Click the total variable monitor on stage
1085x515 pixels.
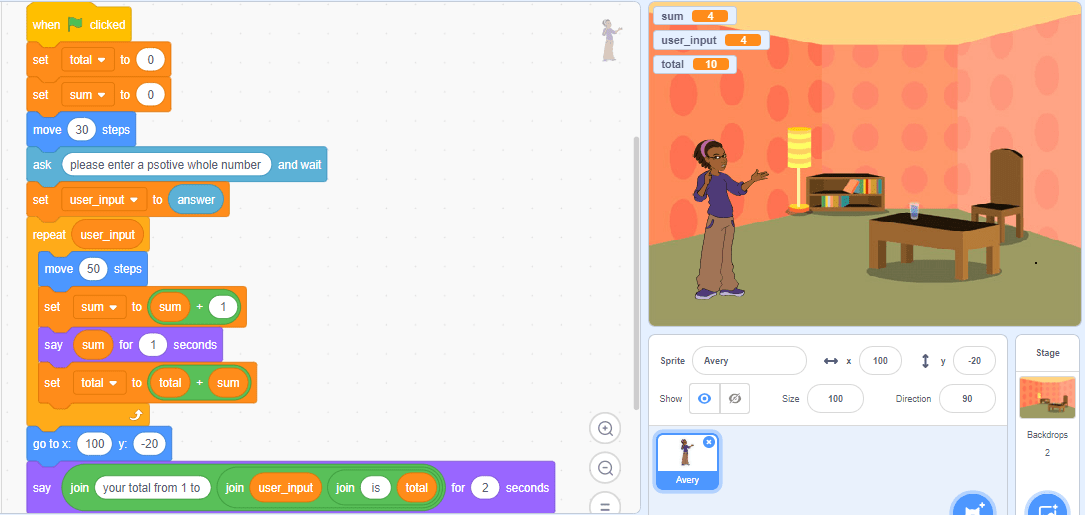point(695,64)
